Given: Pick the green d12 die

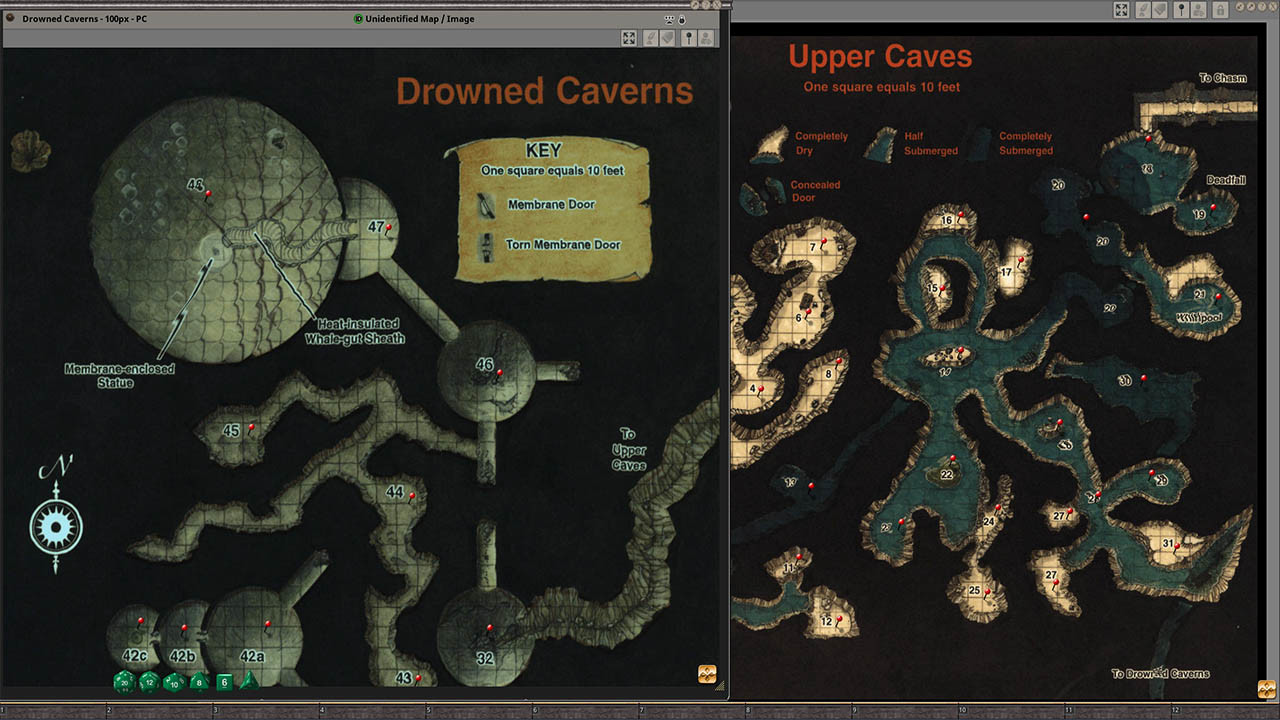Looking at the screenshot, I should (149, 682).
